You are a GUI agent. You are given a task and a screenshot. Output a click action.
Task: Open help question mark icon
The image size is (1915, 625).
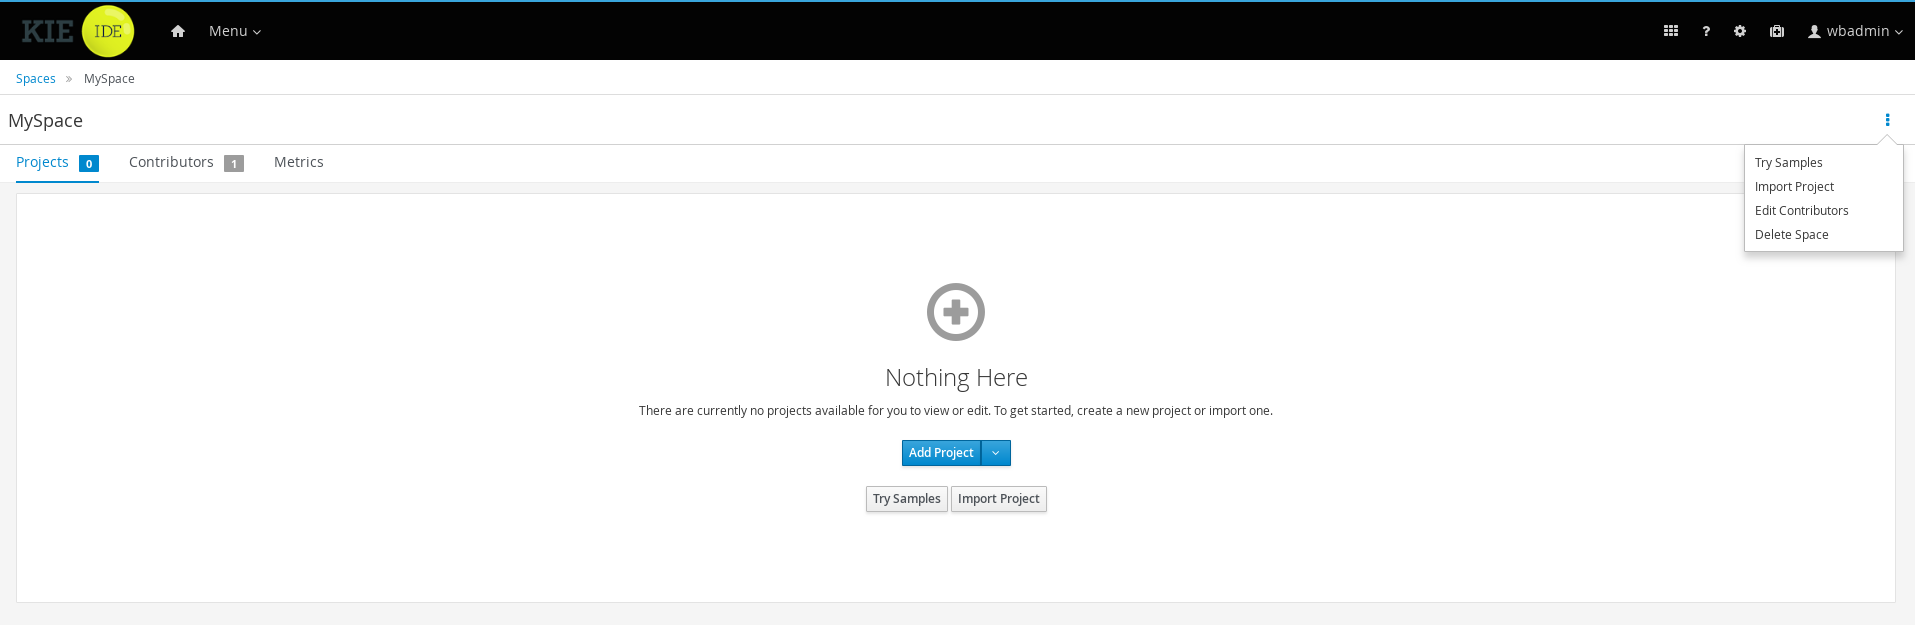1706,31
